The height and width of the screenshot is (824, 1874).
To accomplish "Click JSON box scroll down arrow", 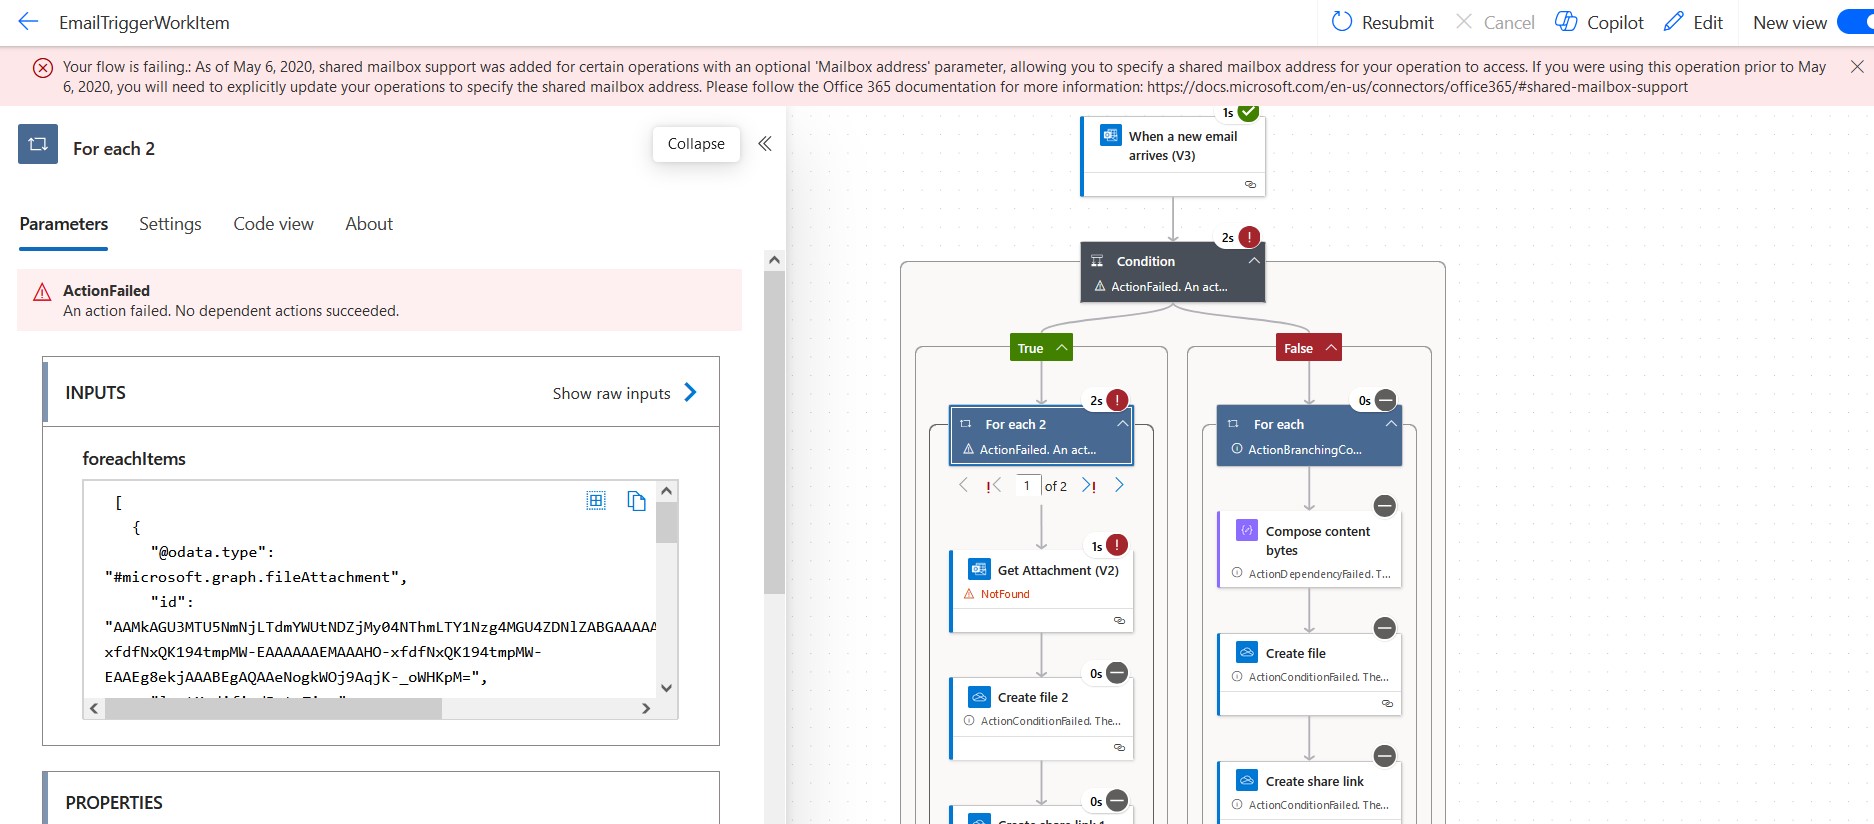I will (667, 688).
